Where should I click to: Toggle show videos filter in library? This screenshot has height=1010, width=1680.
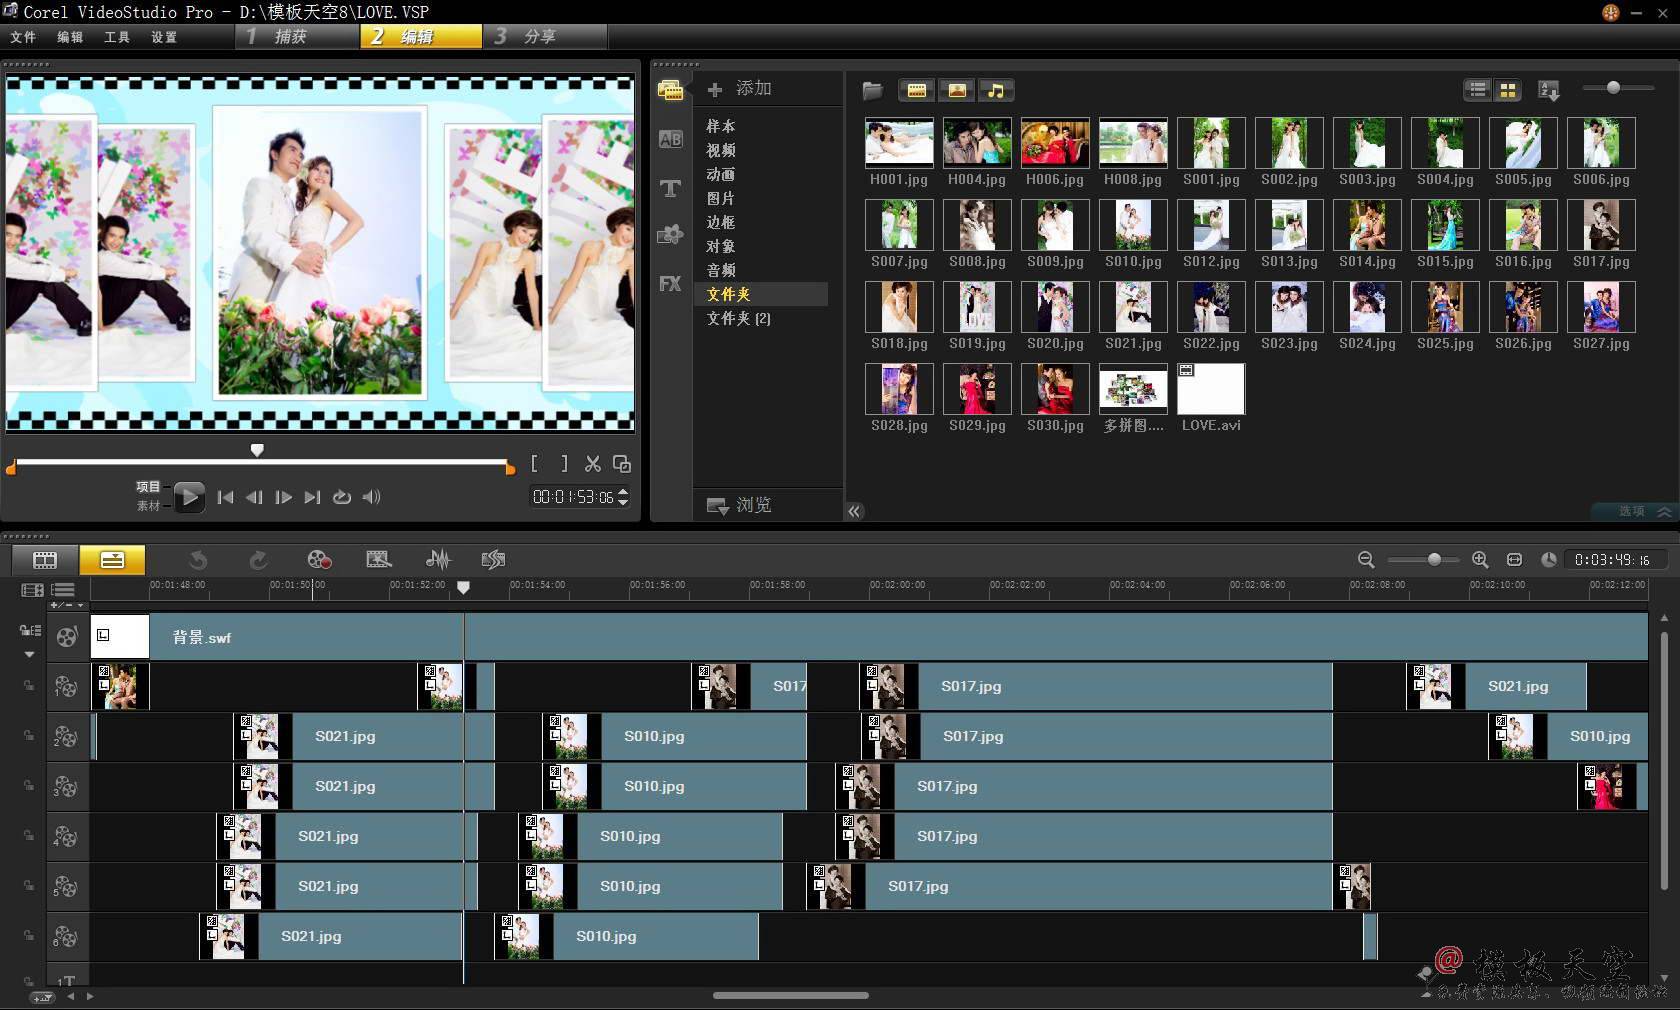click(x=916, y=91)
